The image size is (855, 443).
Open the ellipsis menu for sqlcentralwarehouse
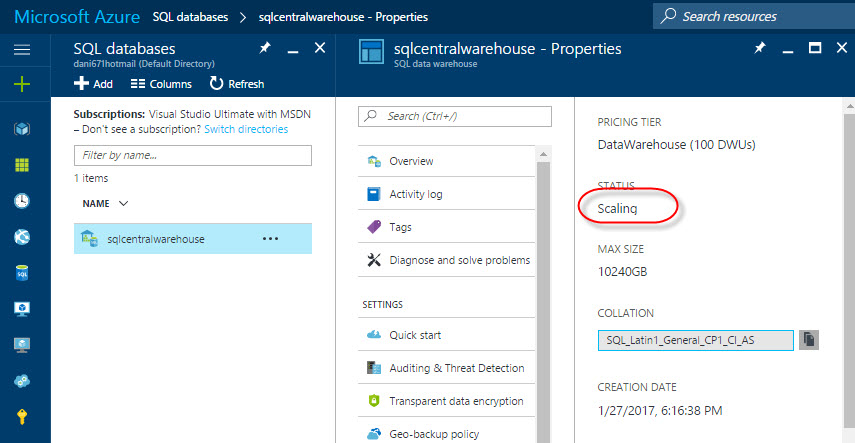point(270,239)
